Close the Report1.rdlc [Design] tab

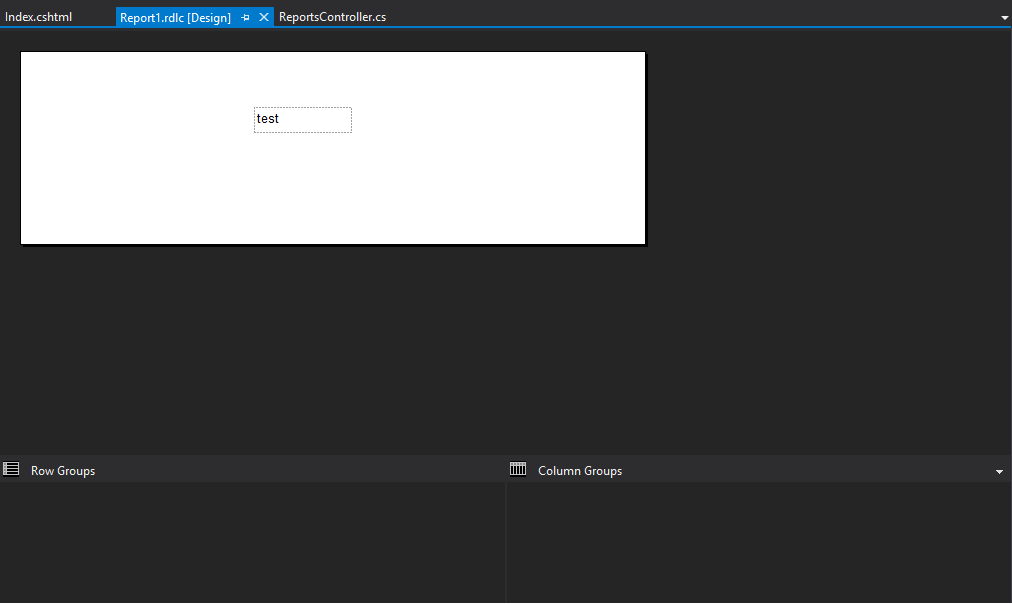click(263, 17)
